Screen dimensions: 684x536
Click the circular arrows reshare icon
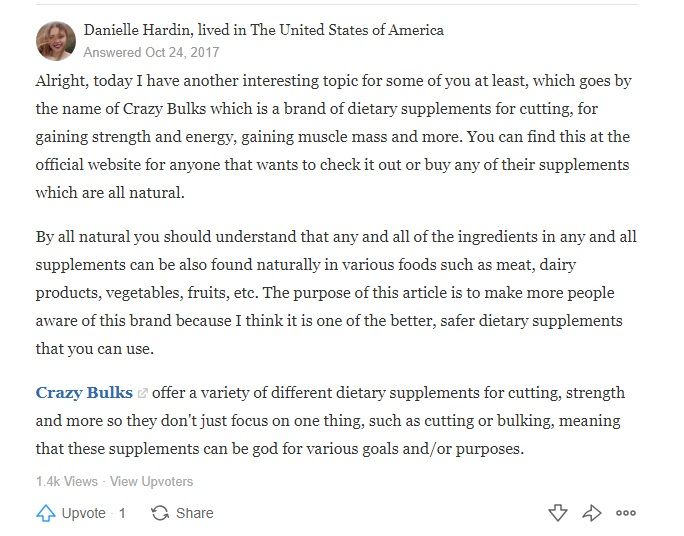[x=160, y=513]
